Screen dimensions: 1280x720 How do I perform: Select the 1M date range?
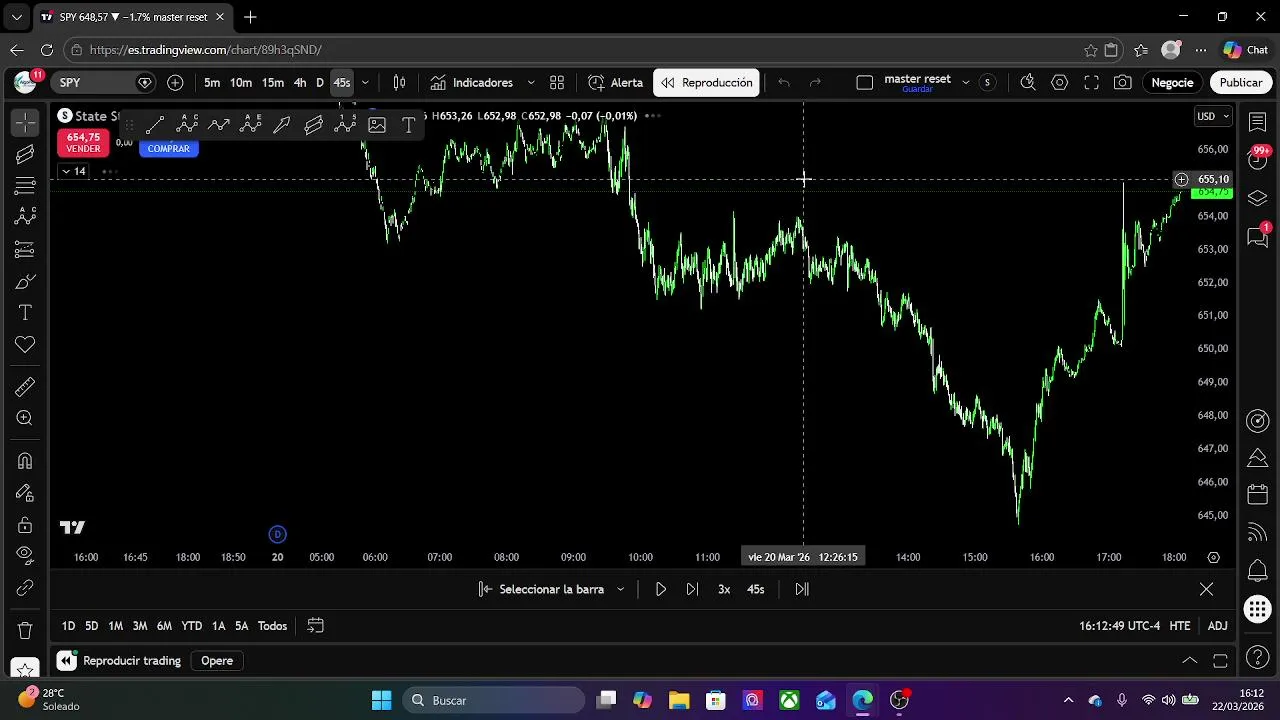116,626
